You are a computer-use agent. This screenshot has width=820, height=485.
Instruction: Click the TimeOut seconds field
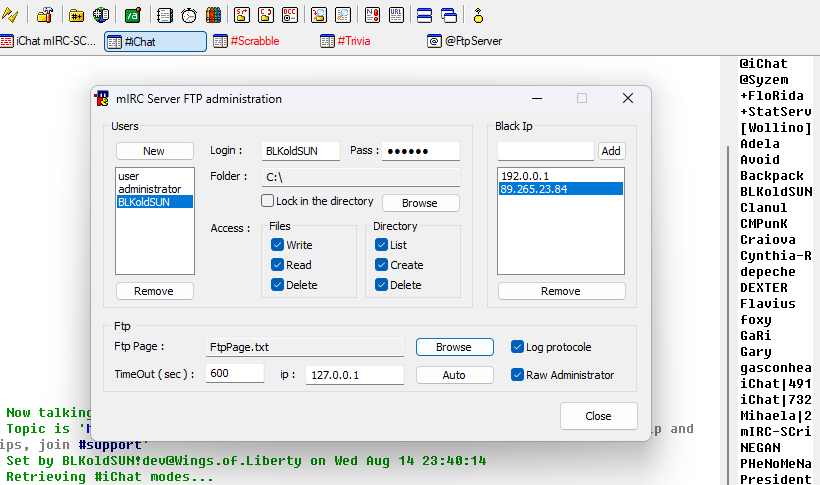coord(235,374)
